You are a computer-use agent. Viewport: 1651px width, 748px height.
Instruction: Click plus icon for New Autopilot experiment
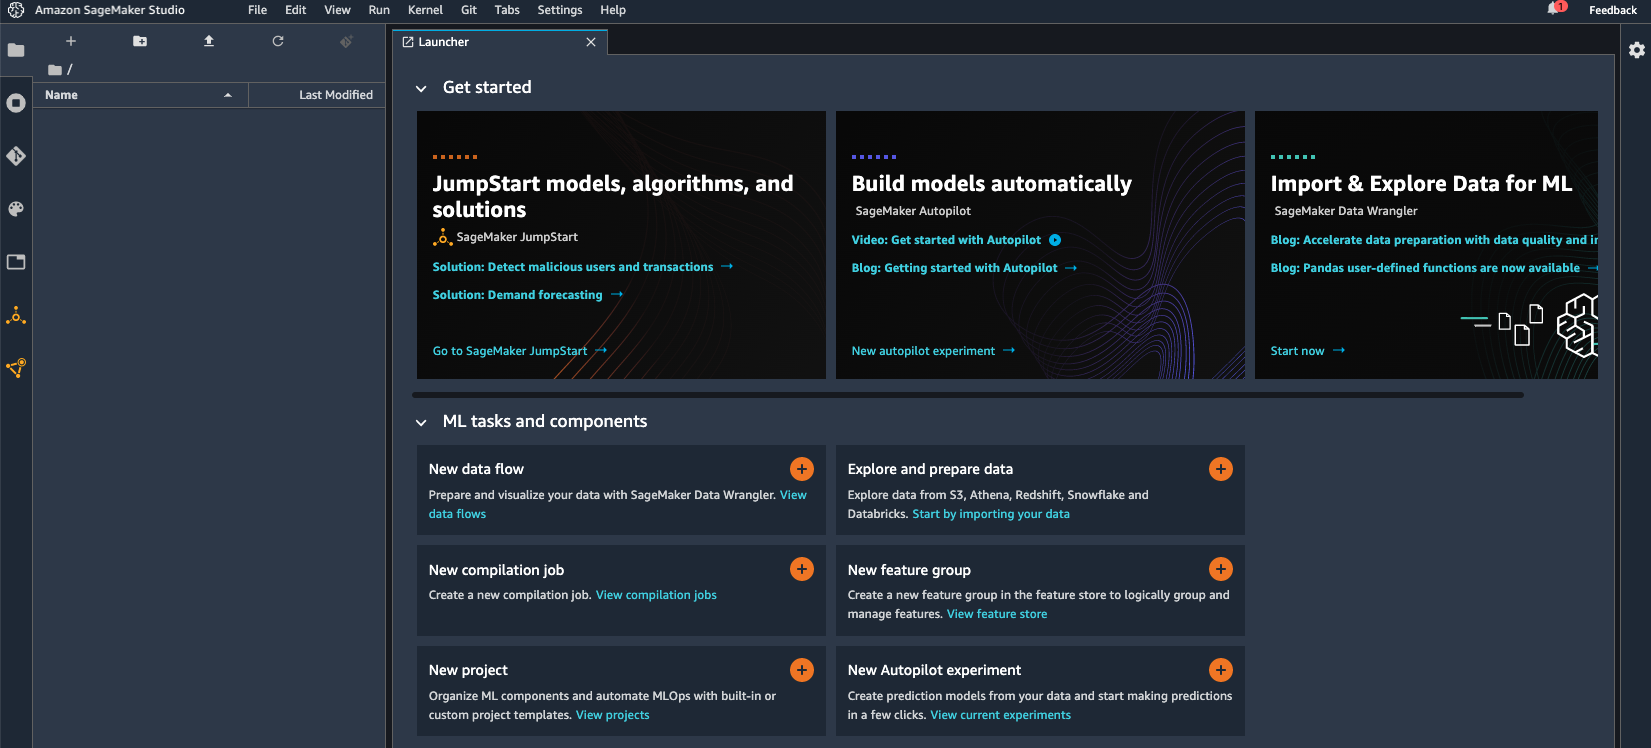tap(1221, 670)
